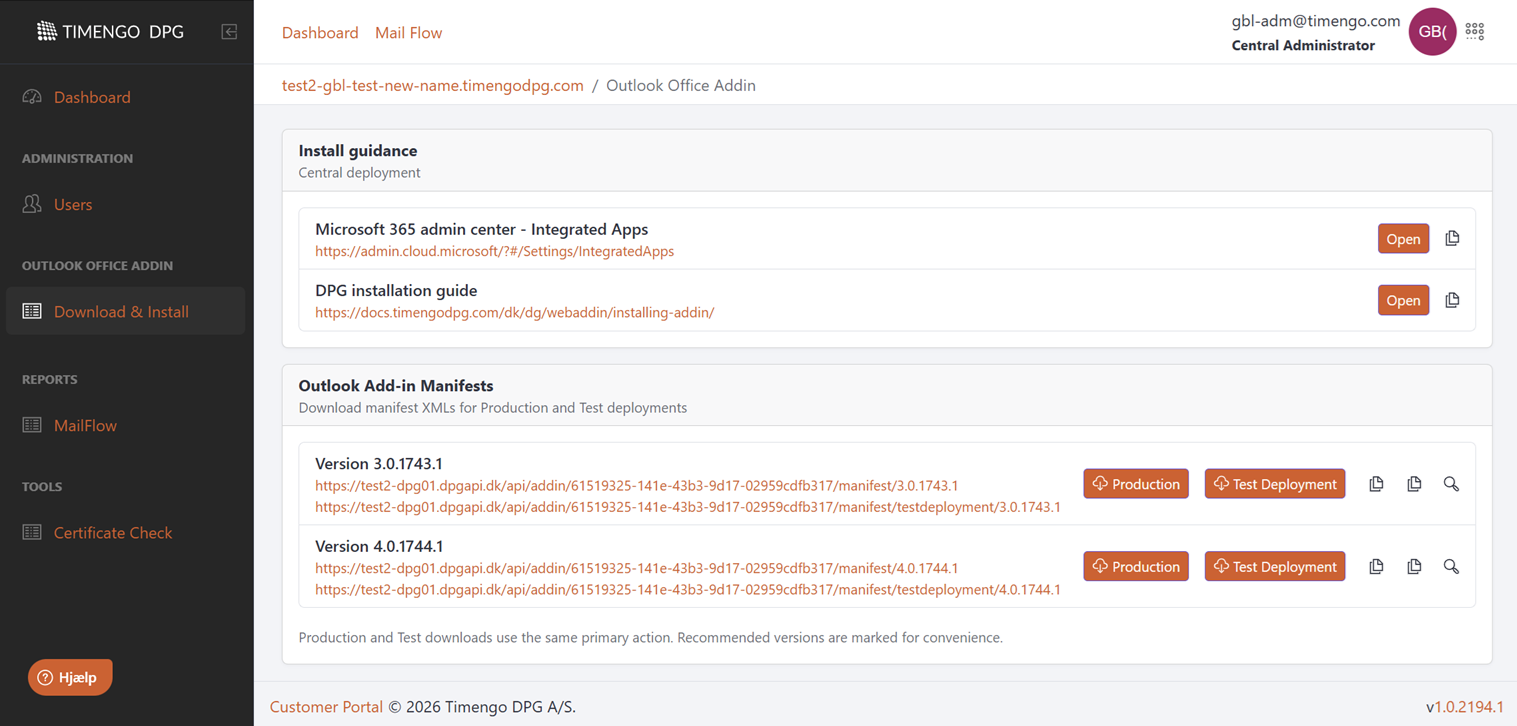Open the app launcher grid icon
The height and width of the screenshot is (726, 1517).
(1474, 32)
